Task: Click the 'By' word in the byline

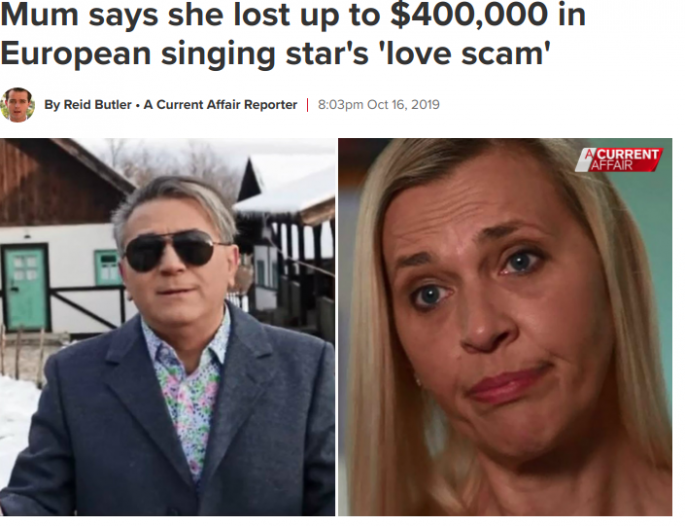Action: (52, 105)
